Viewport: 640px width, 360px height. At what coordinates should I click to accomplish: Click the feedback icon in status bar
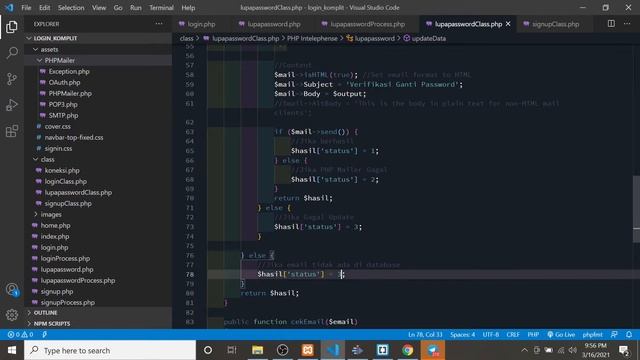[614, 334]
